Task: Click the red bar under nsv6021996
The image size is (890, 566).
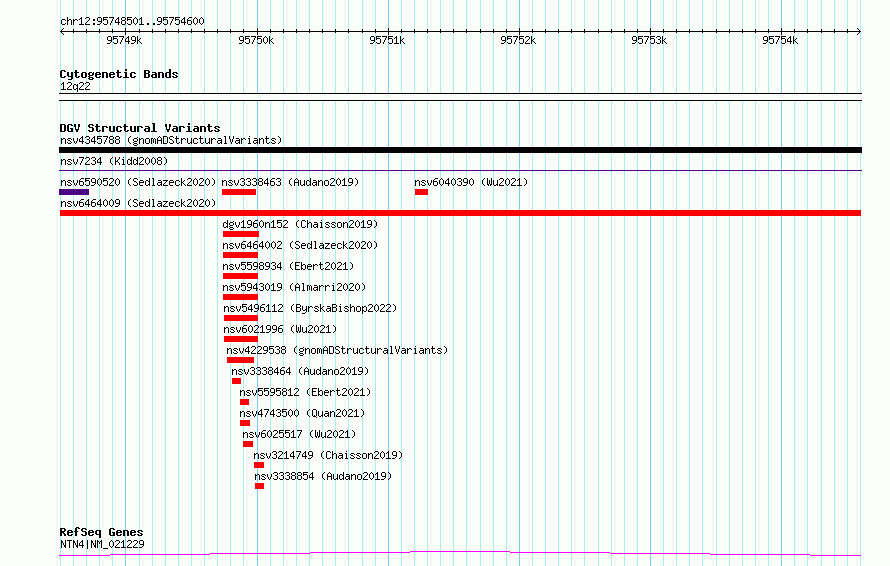Action: [x=241, y=339]
